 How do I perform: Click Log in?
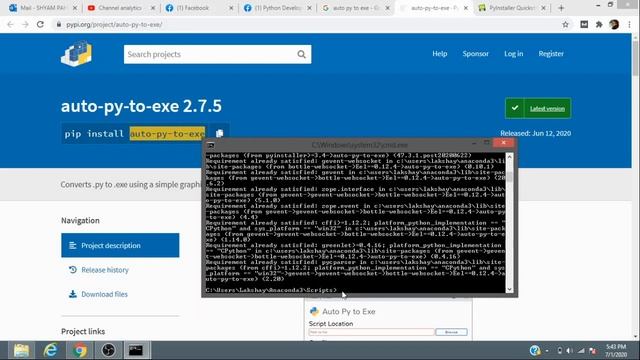pos(513,53)
